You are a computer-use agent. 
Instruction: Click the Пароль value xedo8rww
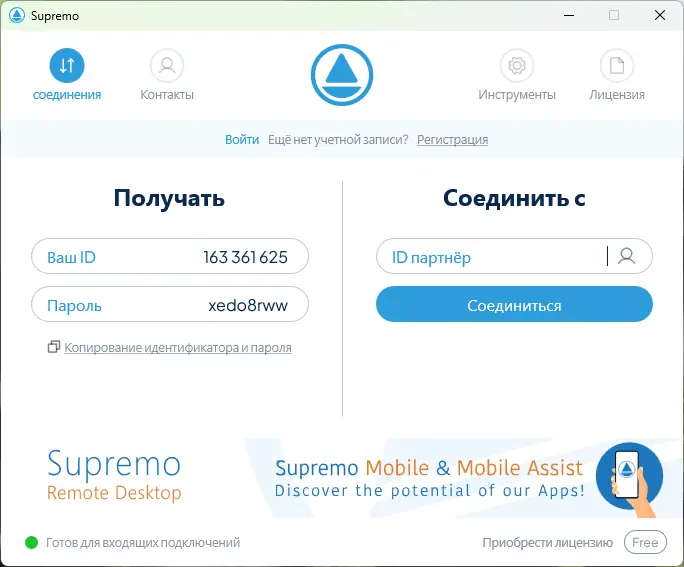248,305
